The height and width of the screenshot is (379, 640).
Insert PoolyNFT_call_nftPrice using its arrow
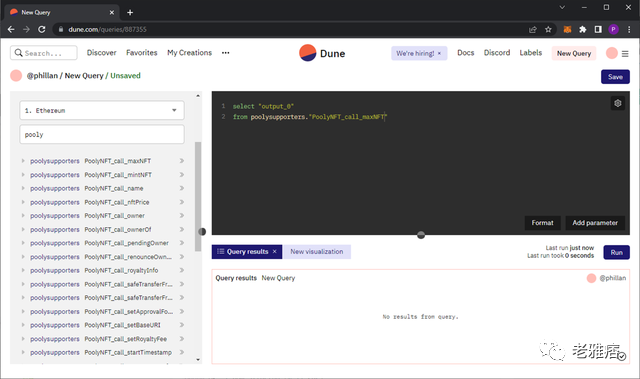[x=182, y=202]
